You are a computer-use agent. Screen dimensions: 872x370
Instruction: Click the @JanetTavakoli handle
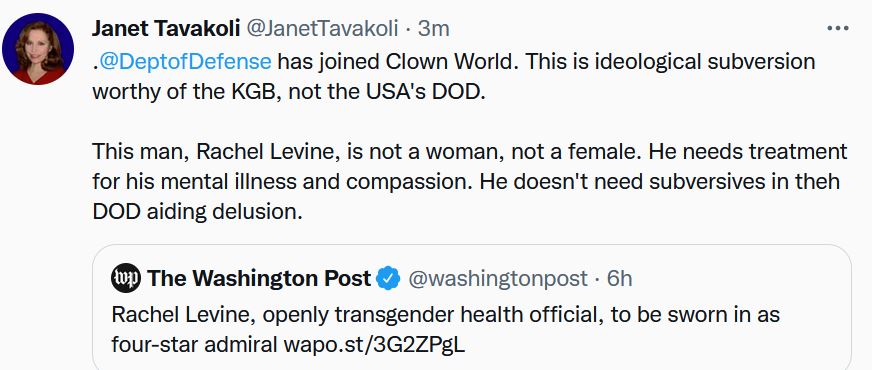tap(322, 28)
